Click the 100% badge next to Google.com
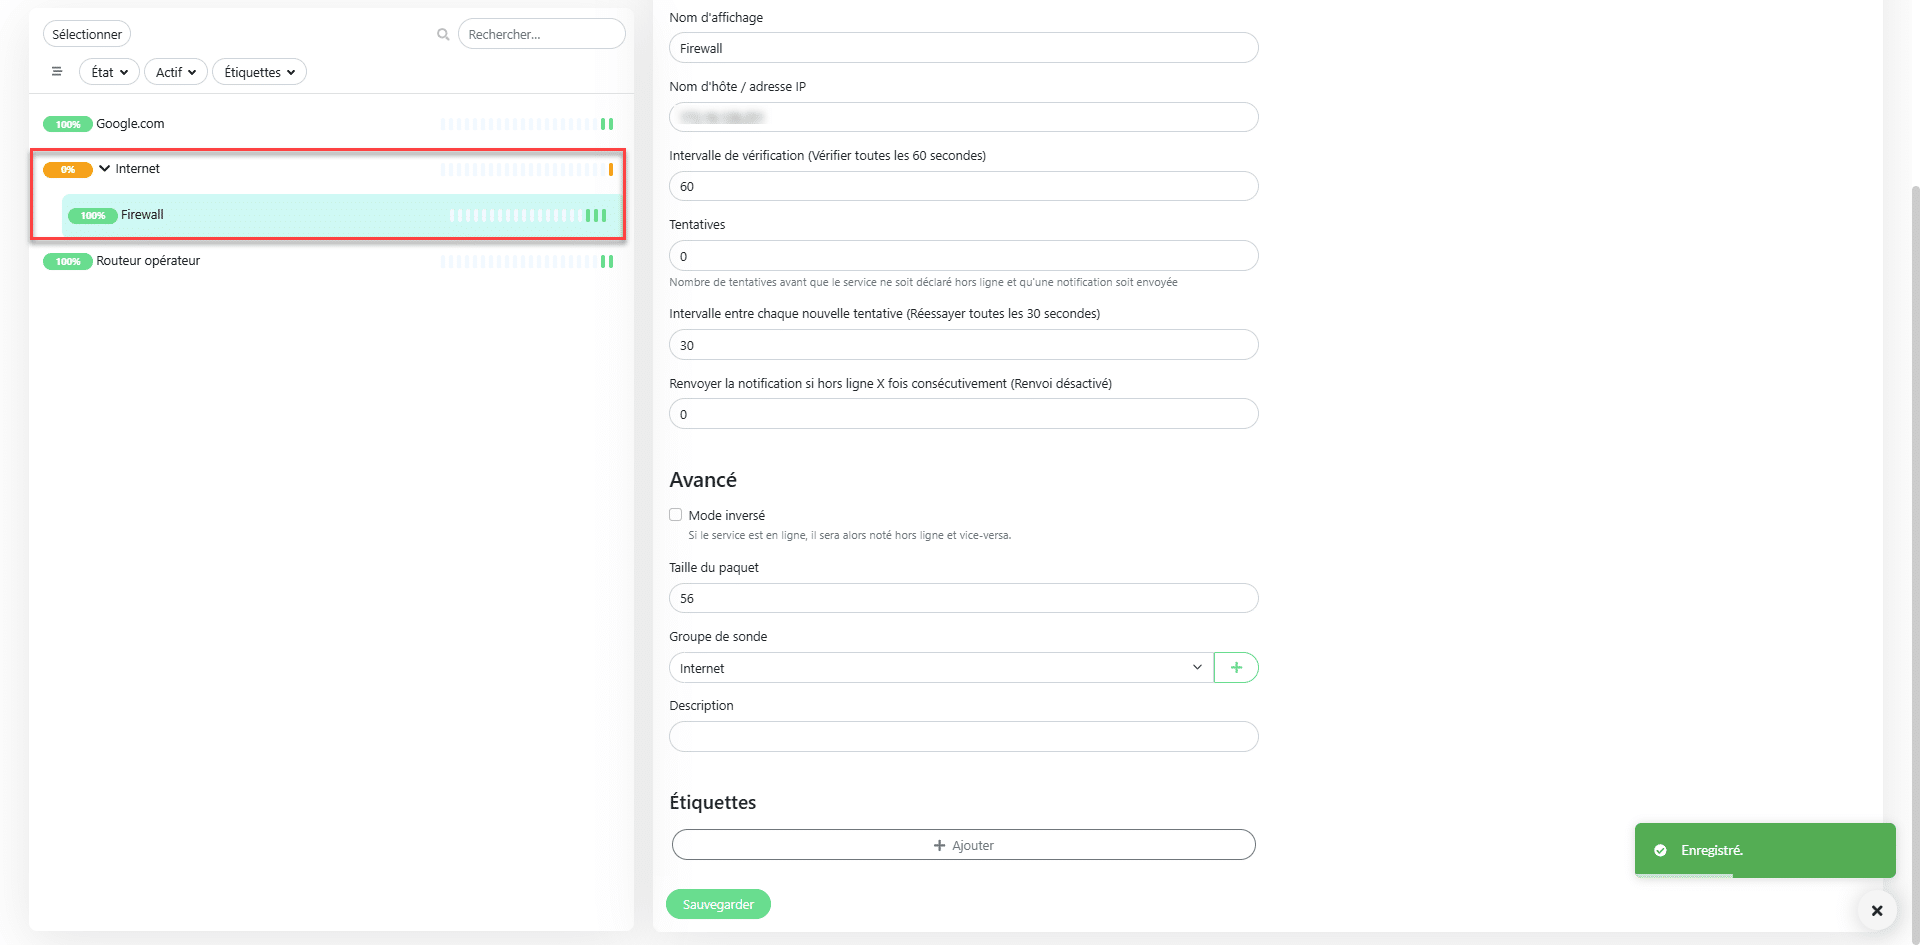The height and width of the screenshot is (945, 1920). coord(67,125)
